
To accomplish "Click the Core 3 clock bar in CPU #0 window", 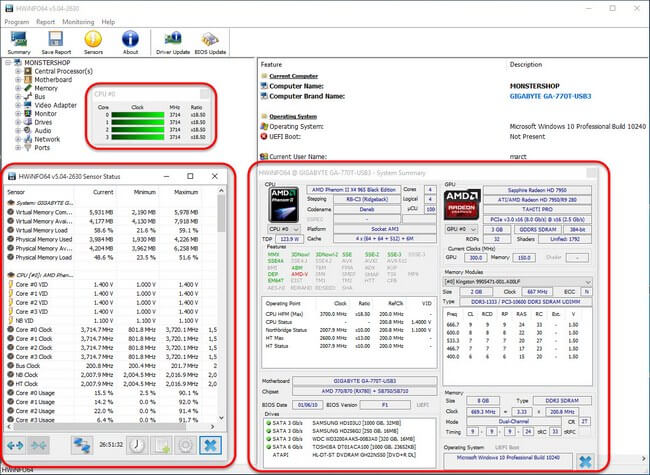I will (138, 137).
